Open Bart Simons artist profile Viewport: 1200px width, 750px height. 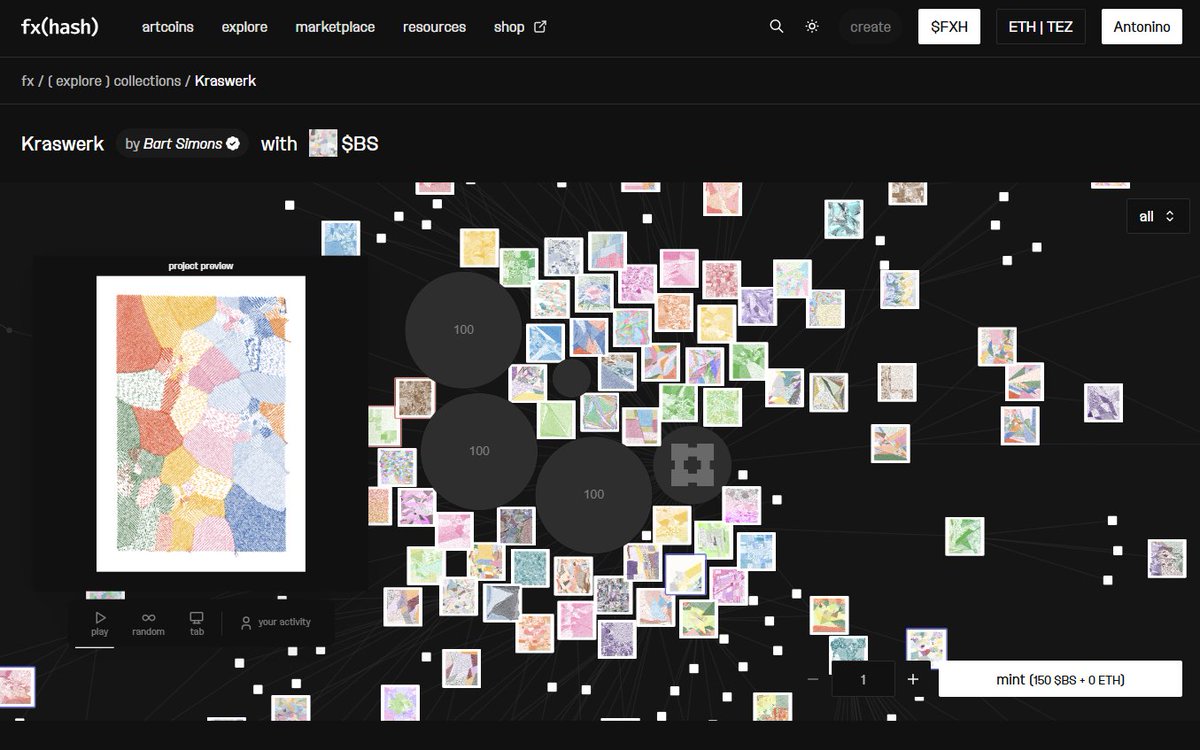point(183,144)
